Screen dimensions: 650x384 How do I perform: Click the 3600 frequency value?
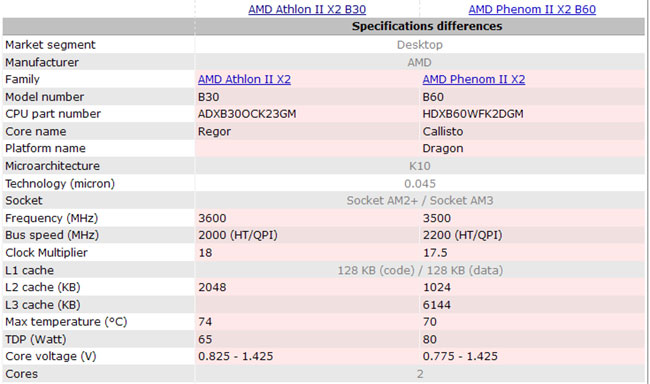(x=212, y=218)
